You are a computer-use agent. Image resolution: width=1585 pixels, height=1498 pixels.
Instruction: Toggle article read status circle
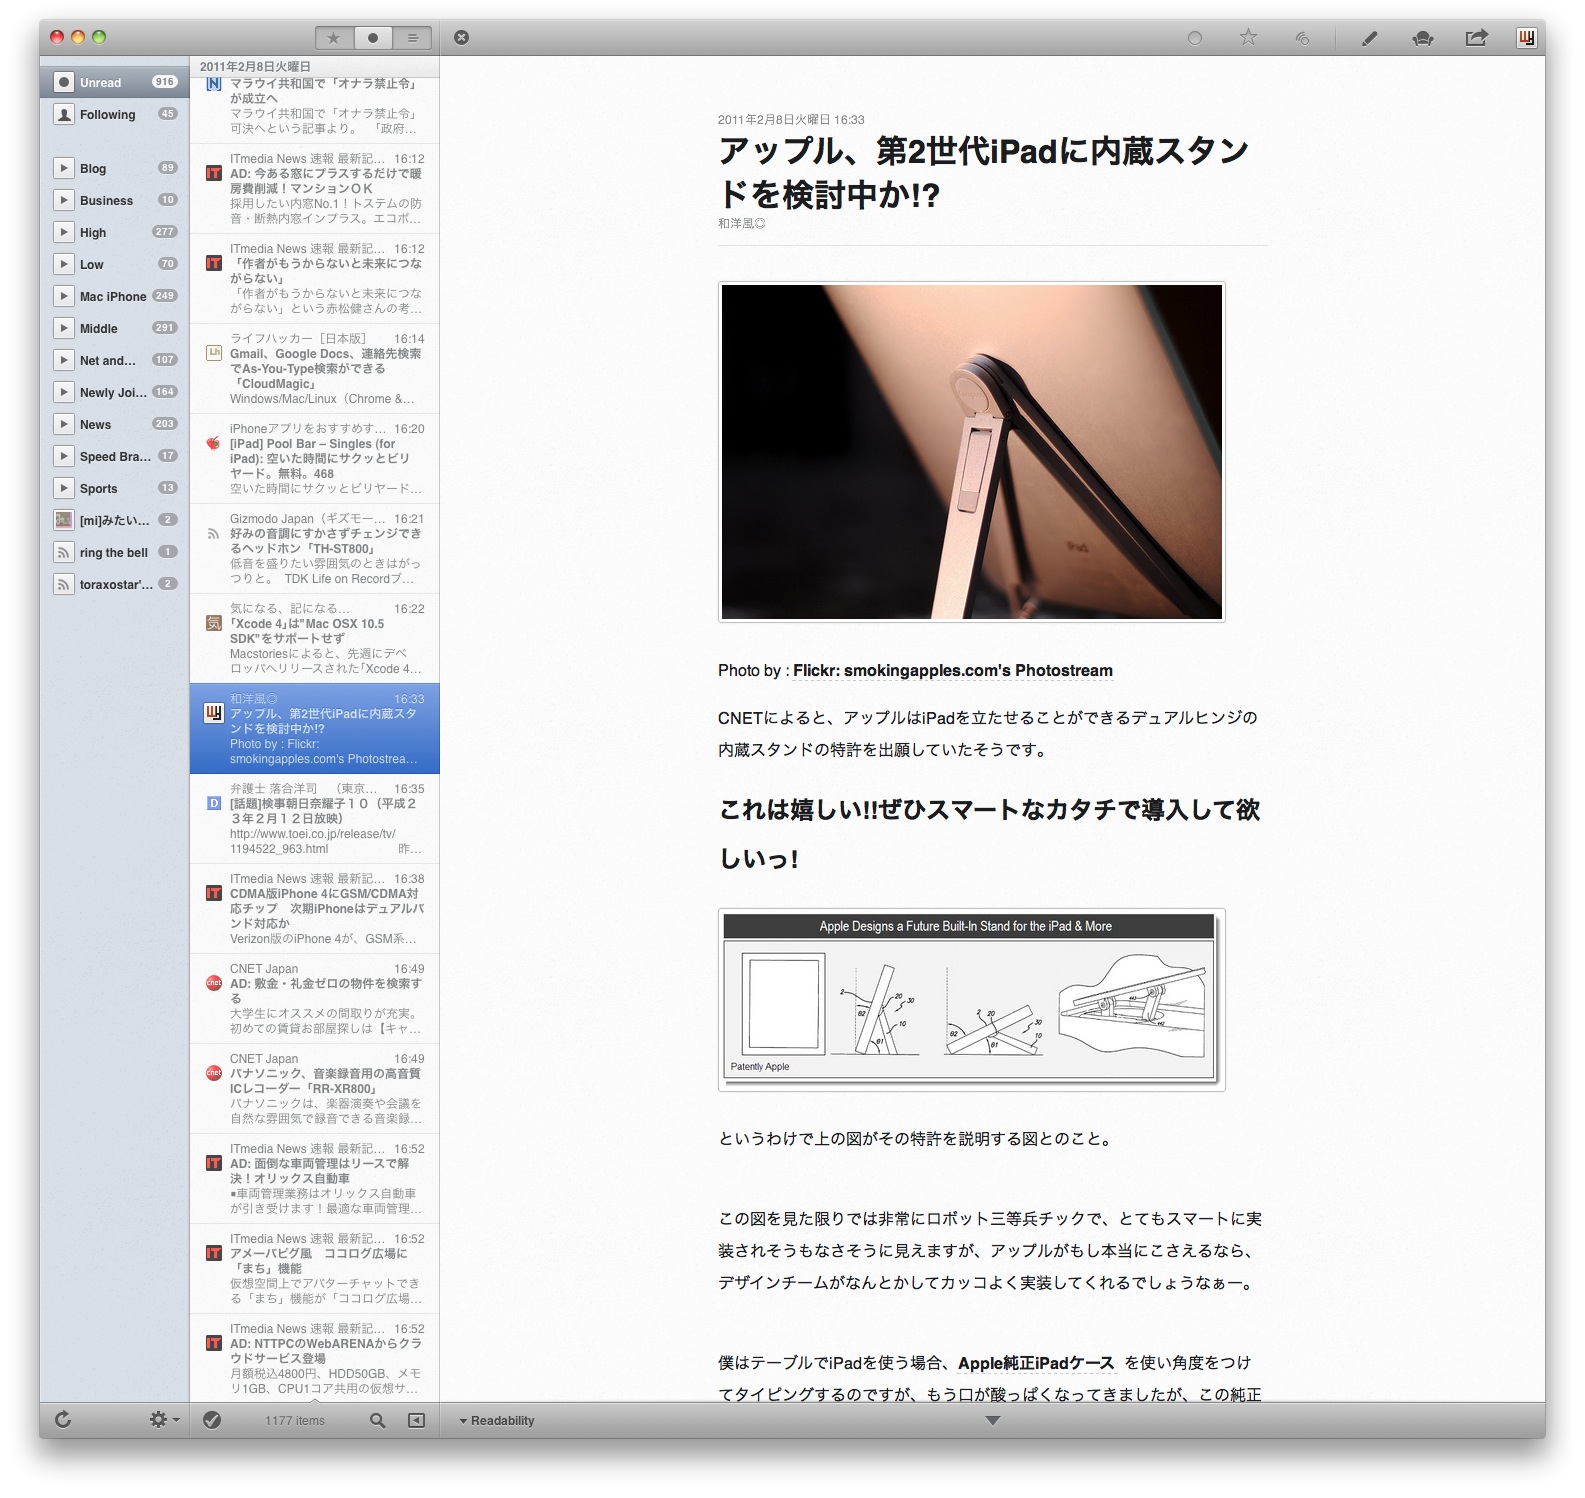pos(1194,38)
